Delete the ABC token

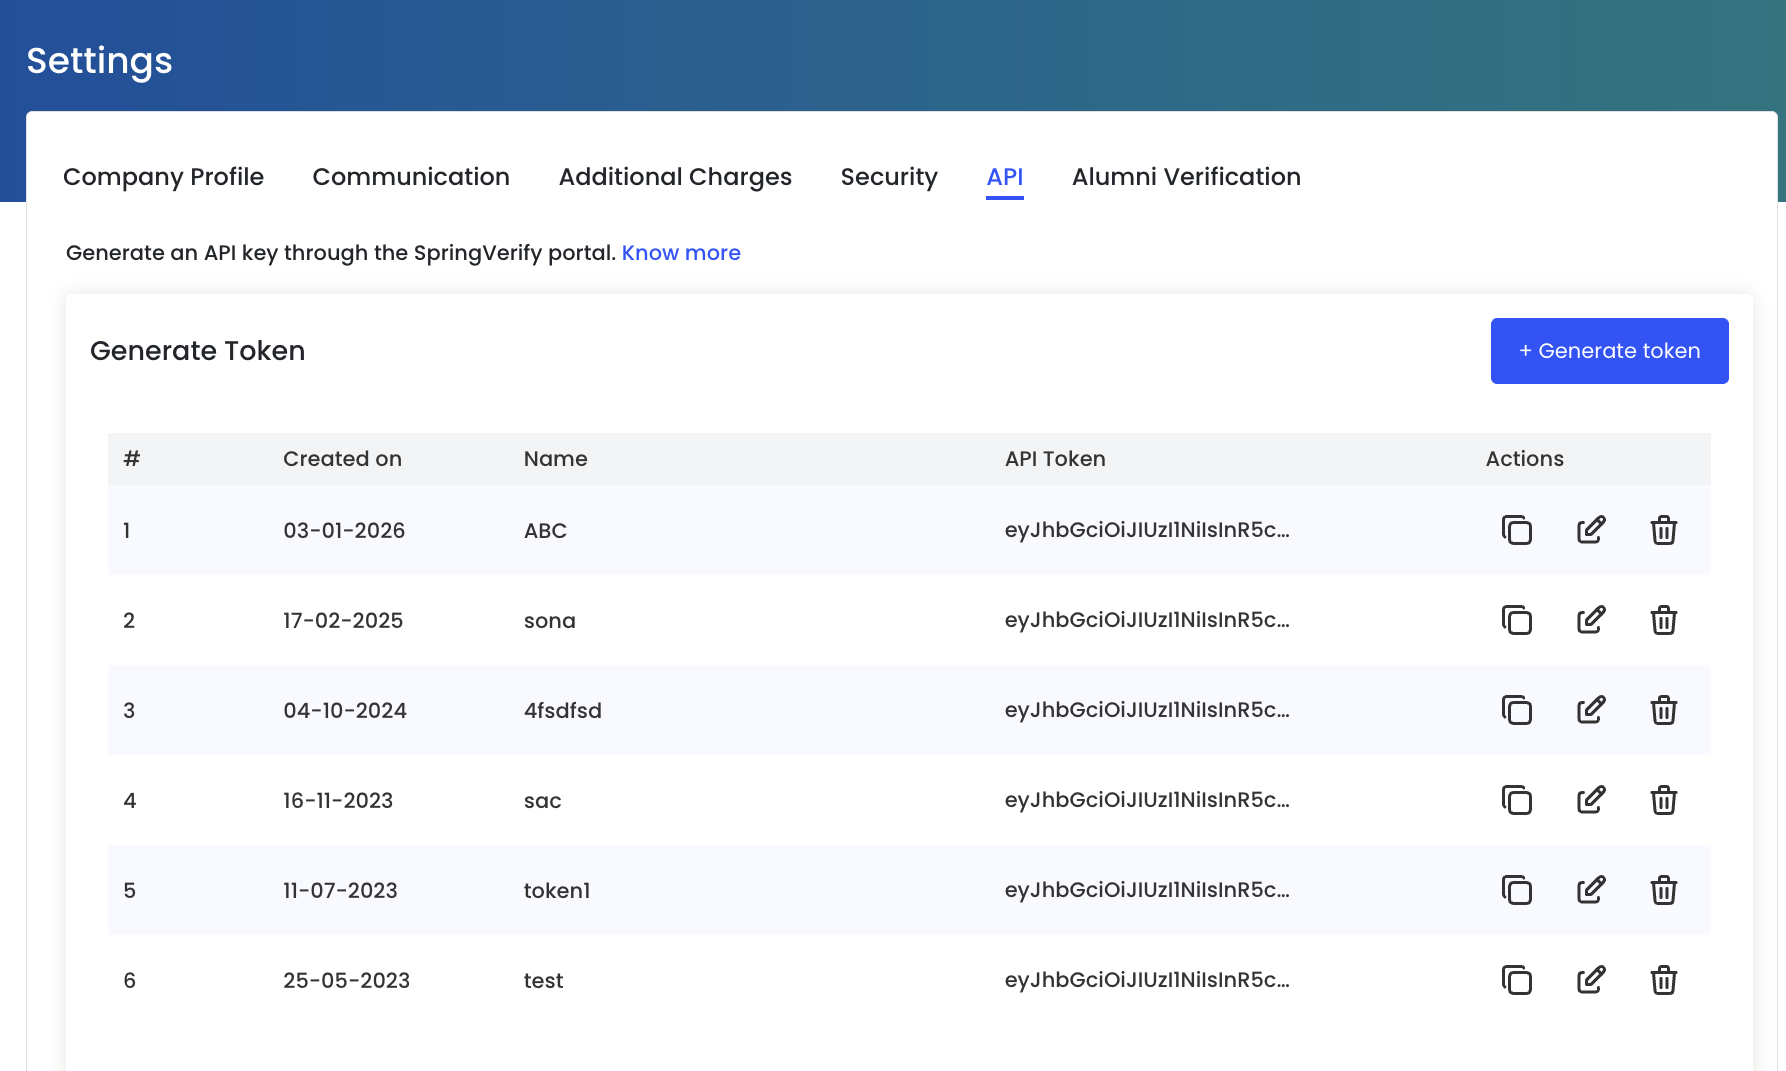(x=1663, y=530)
